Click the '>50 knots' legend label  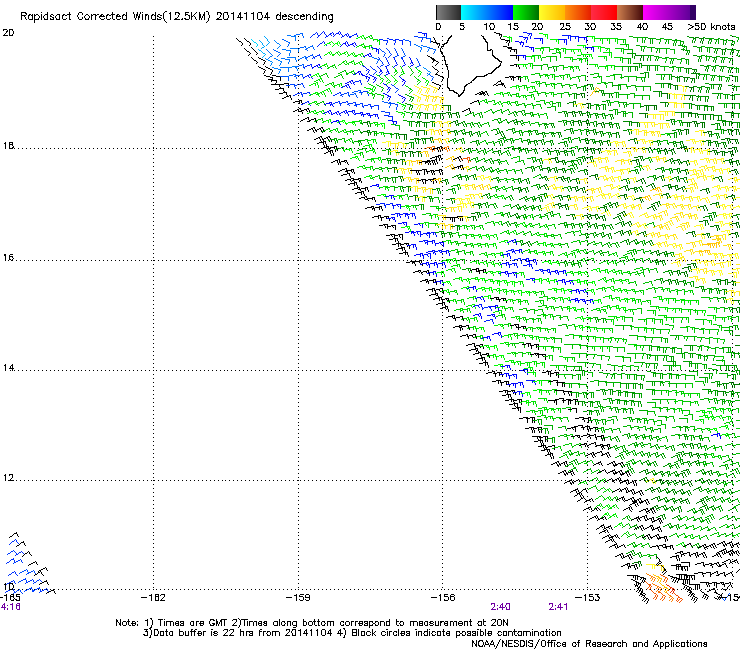click(x=711, y=27)
